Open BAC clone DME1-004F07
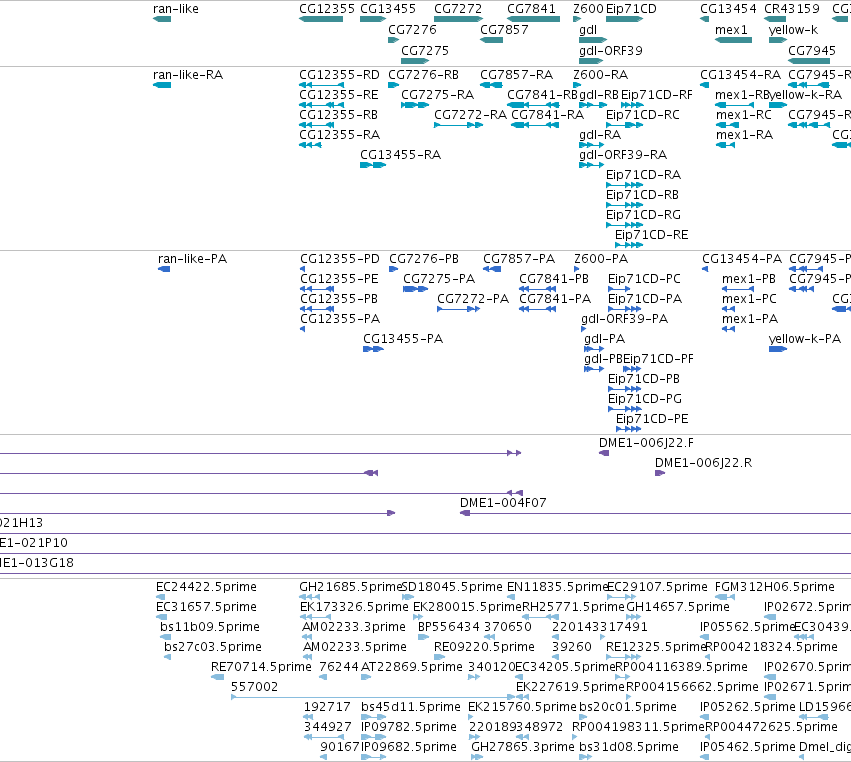Image resolution: width=851 pixels, height=762 pixels. pos(503,503)
